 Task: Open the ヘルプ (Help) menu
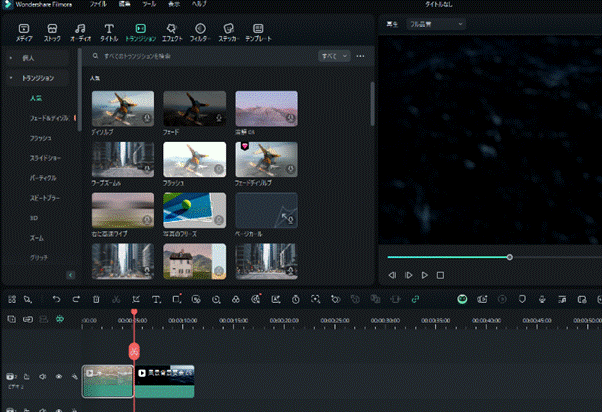pyautogui.click(x=199, y=4)
